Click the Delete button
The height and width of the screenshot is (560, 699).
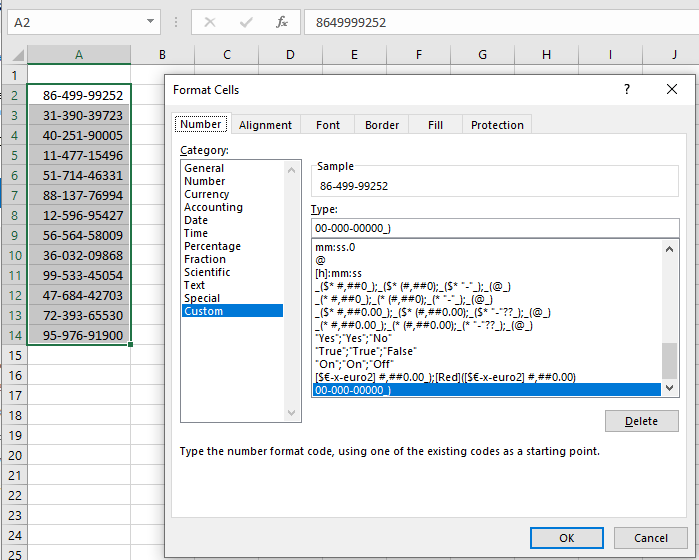641,421
